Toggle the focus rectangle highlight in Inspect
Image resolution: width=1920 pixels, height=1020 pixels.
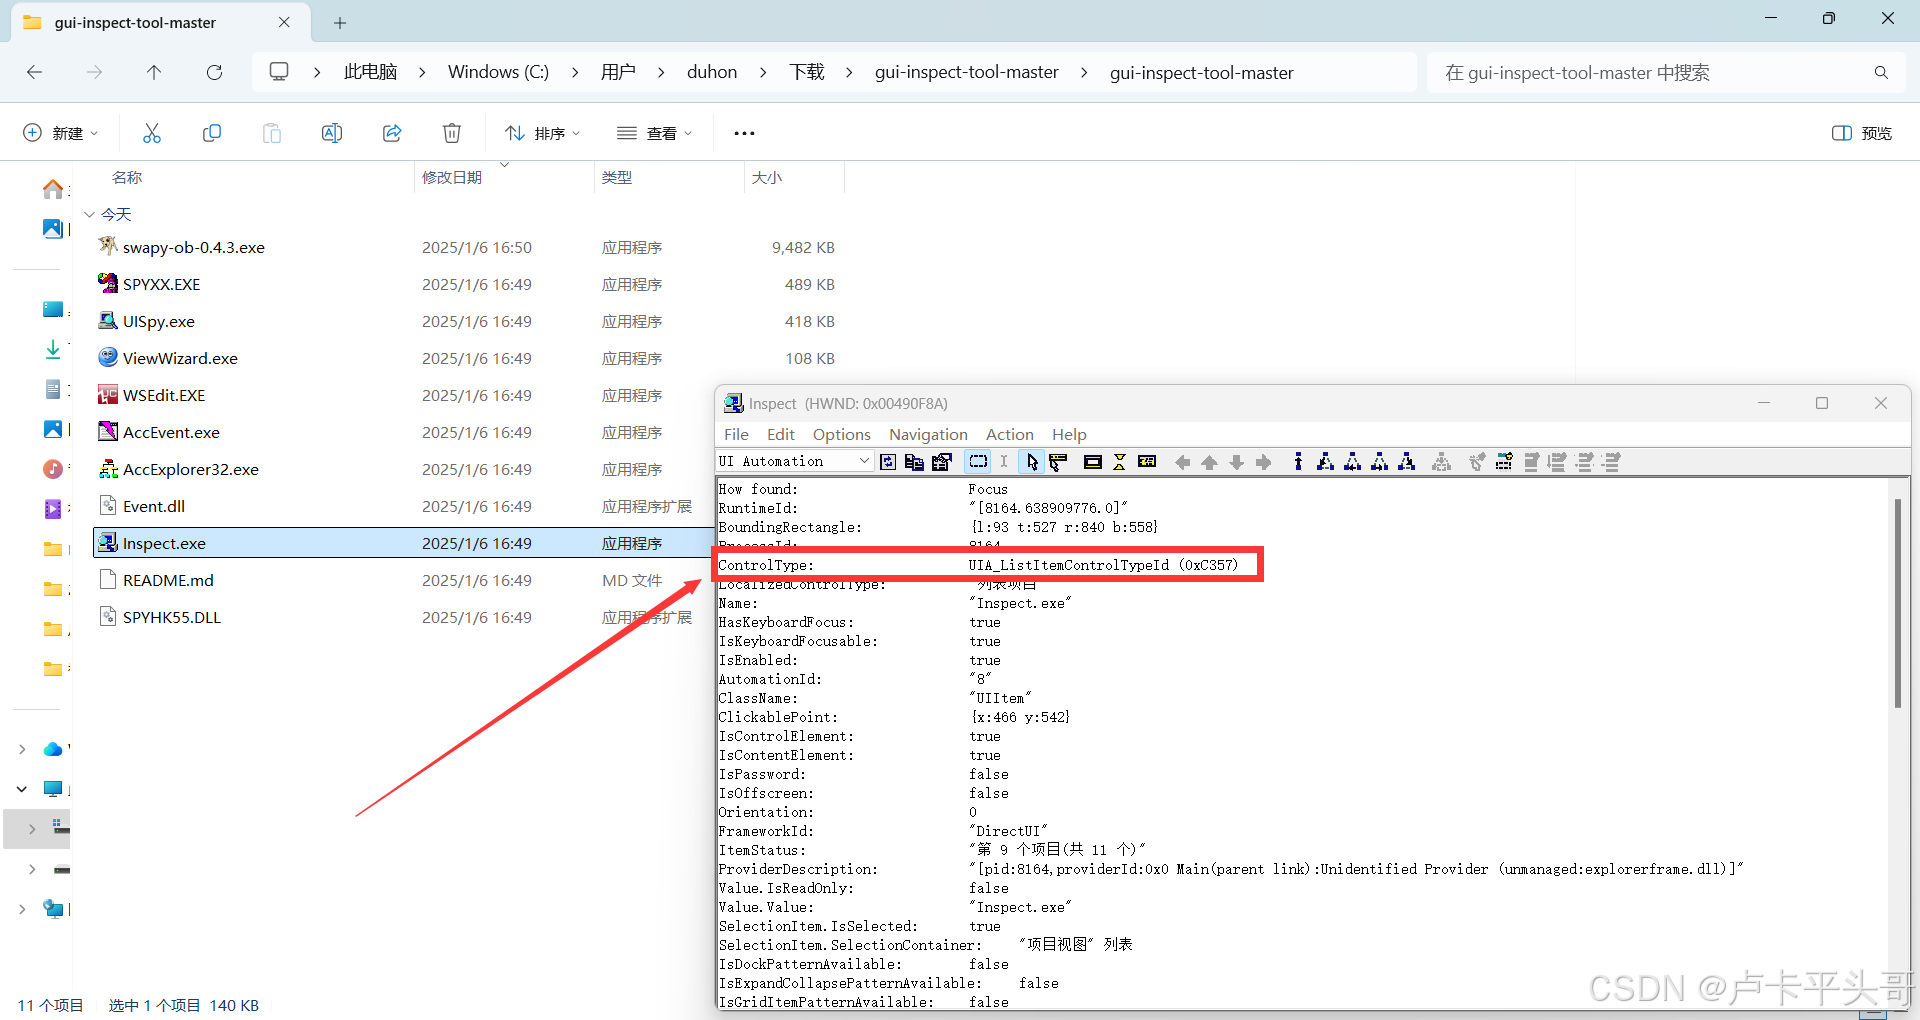click(x=978, y=461)
